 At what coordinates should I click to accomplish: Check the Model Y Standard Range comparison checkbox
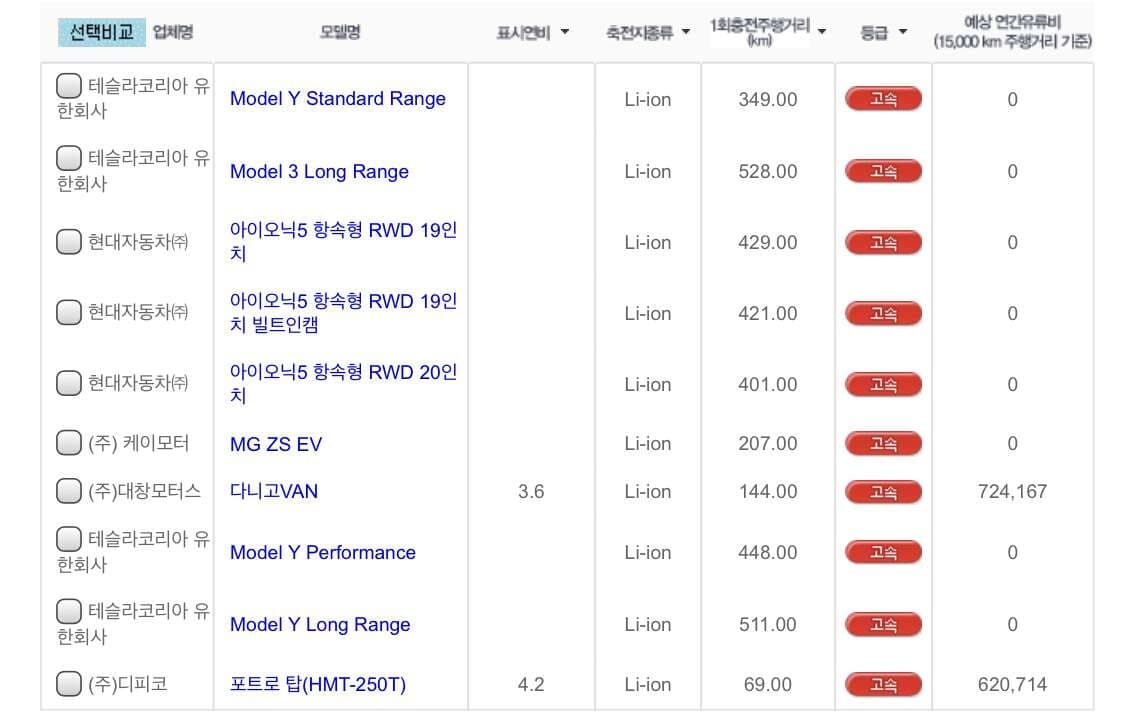point(68,86)
